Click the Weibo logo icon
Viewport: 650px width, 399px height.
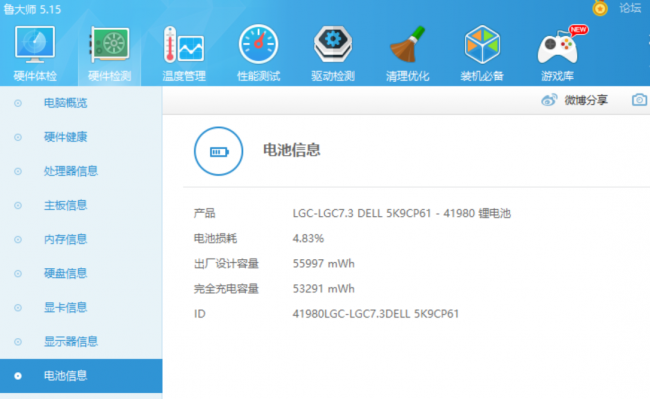(549, 100)
